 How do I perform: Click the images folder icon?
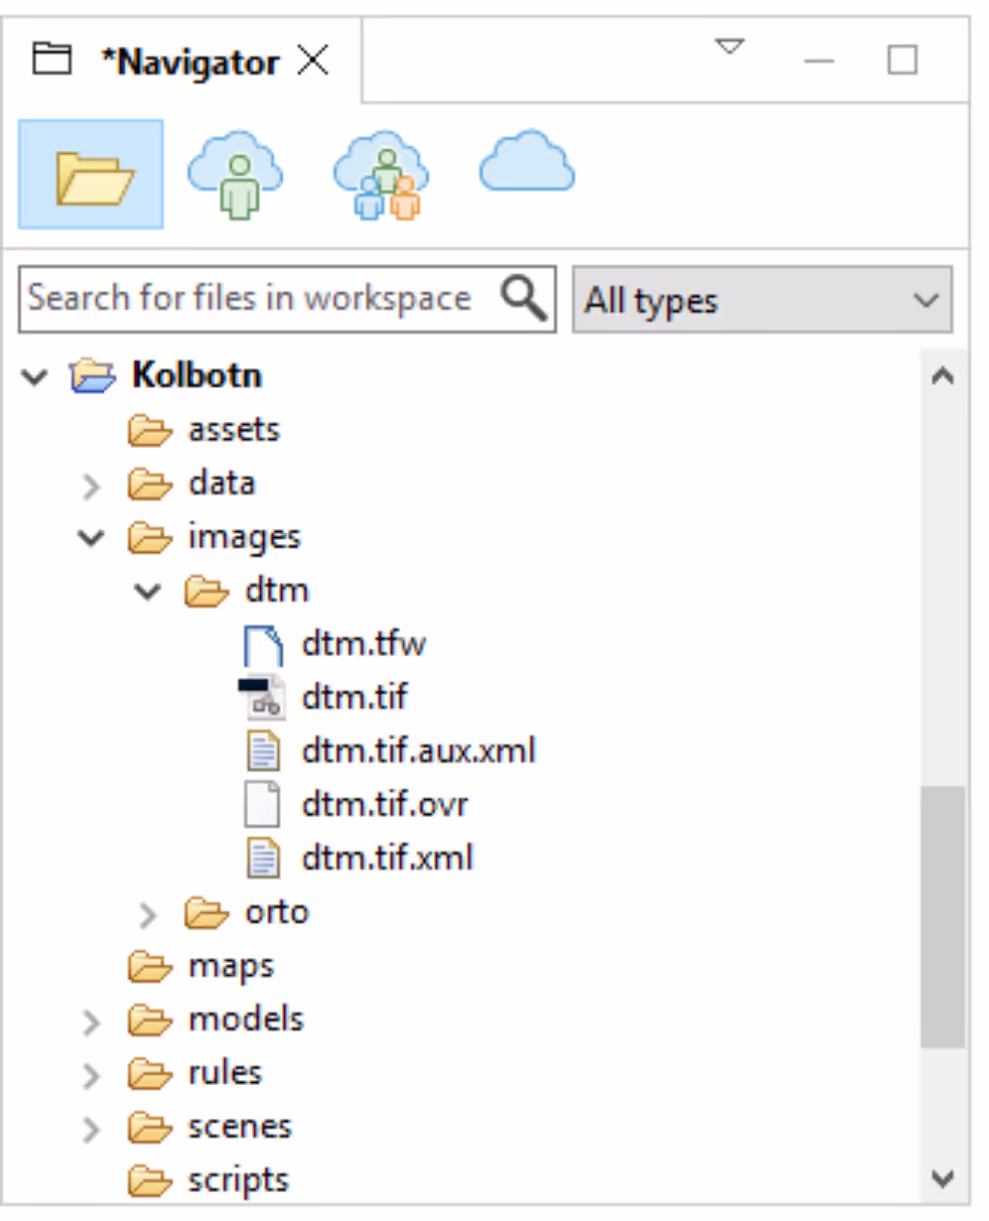[151, 538]
